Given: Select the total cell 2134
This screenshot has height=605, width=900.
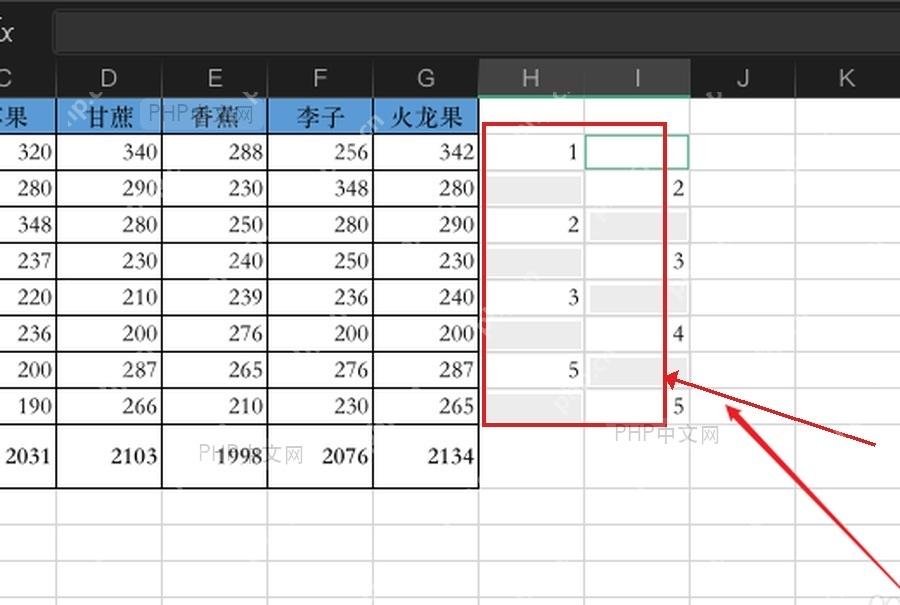Looking at the screenshot, I should coord(426,456).
